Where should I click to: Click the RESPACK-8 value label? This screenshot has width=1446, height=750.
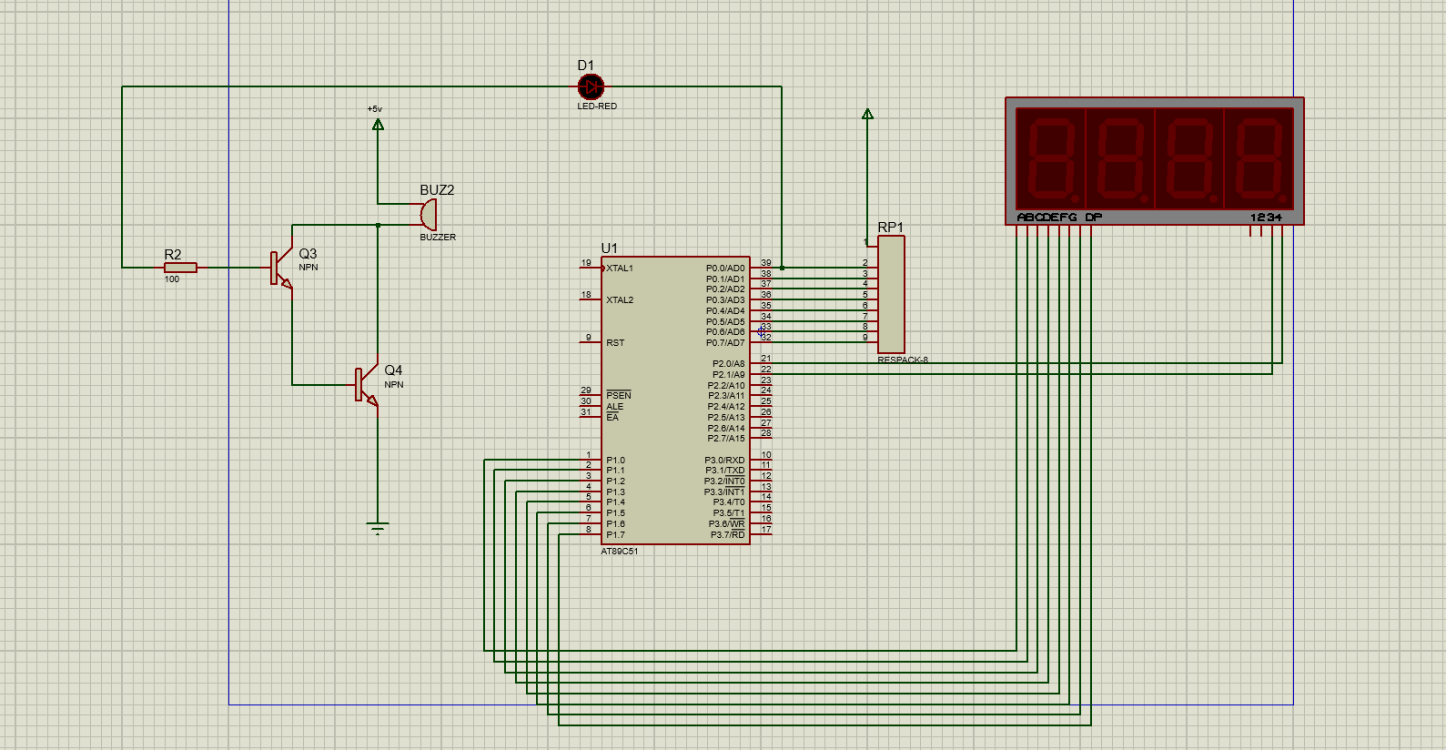[x=902, y=360]
